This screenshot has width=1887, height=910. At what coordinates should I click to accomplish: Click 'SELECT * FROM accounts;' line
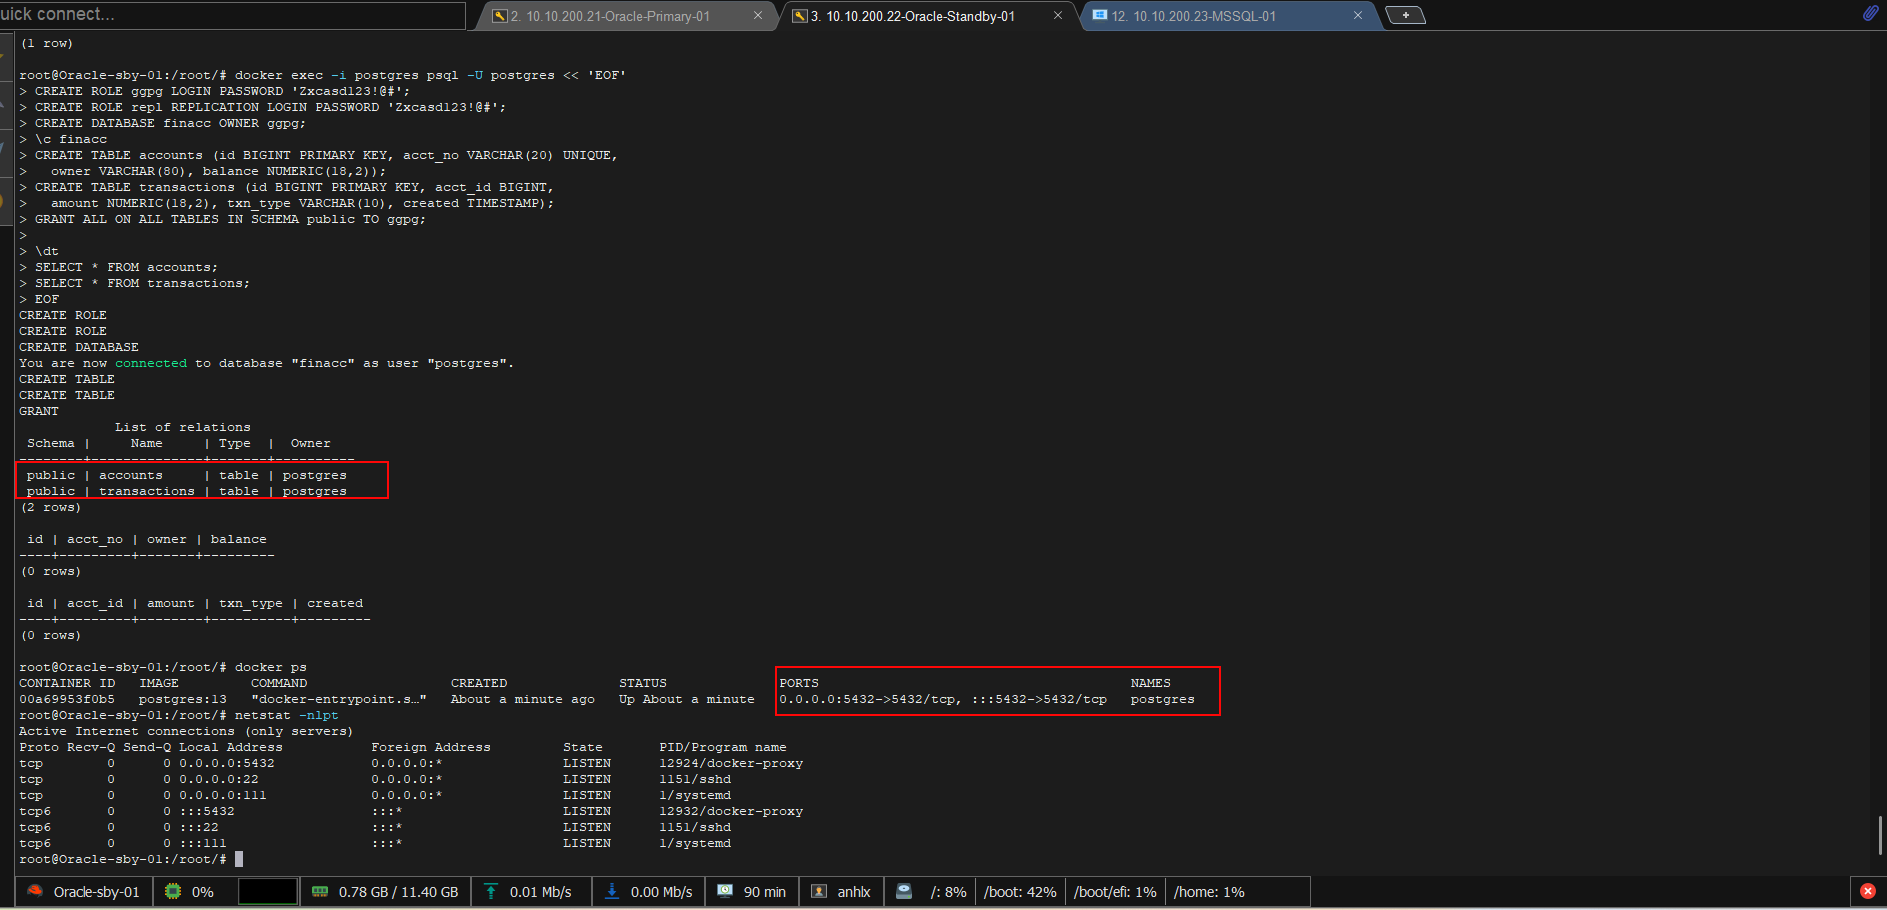(126, 267)
